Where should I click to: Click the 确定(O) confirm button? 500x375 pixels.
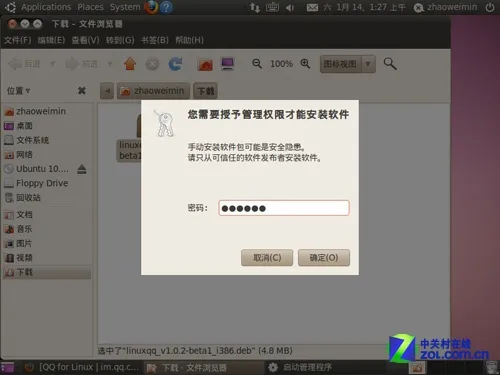[x=324, y=258]
